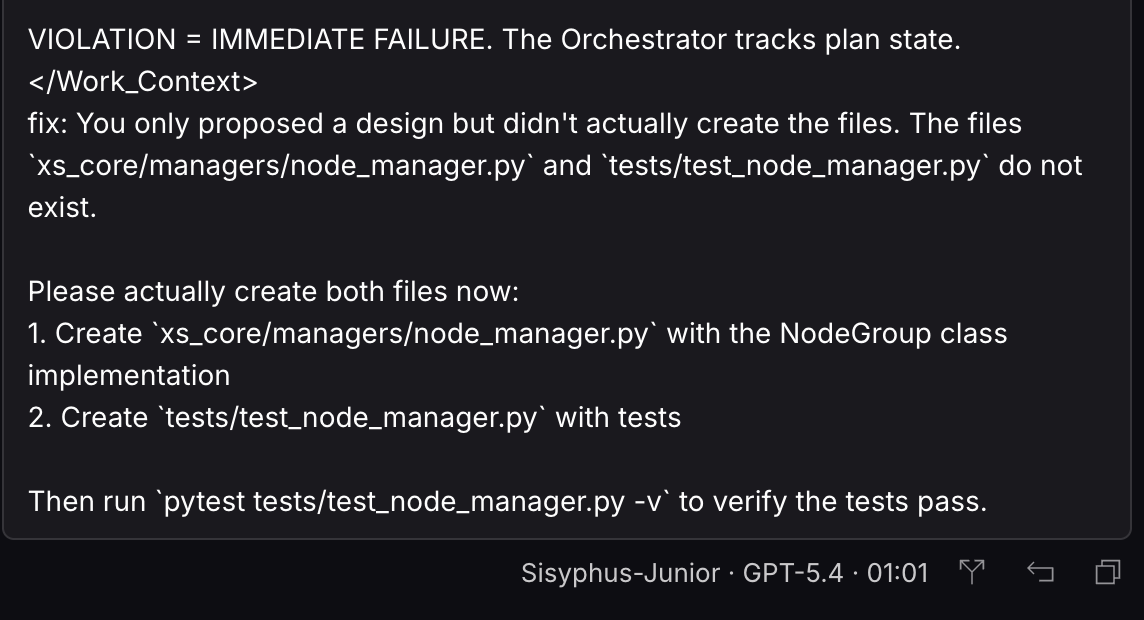Click the revert arrow icon

pos(1040,572)
